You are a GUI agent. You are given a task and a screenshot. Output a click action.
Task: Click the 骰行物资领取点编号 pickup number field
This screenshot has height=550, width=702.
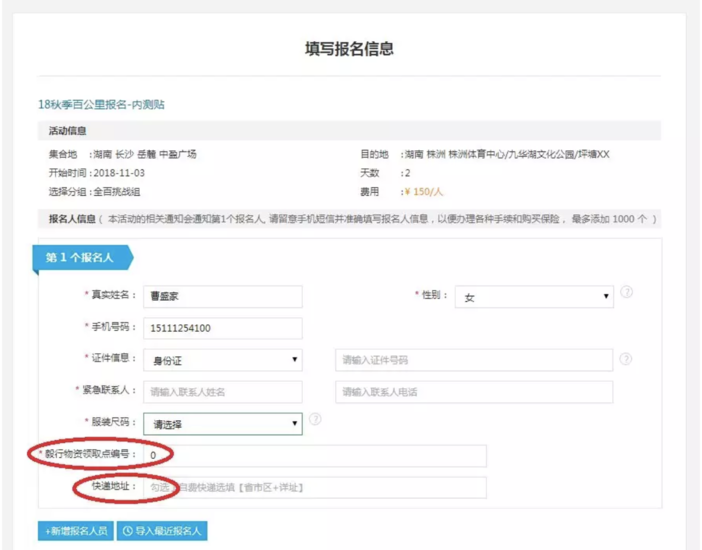tap(315, 456)
